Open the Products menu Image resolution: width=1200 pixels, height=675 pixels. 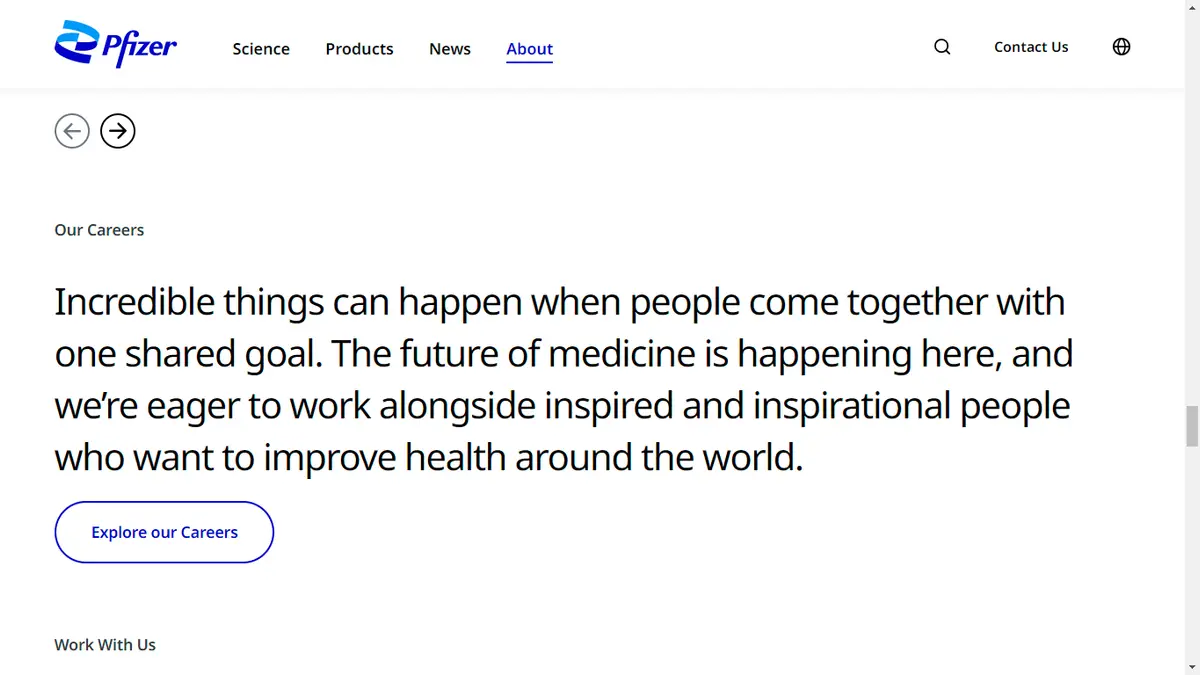(359, 49)
